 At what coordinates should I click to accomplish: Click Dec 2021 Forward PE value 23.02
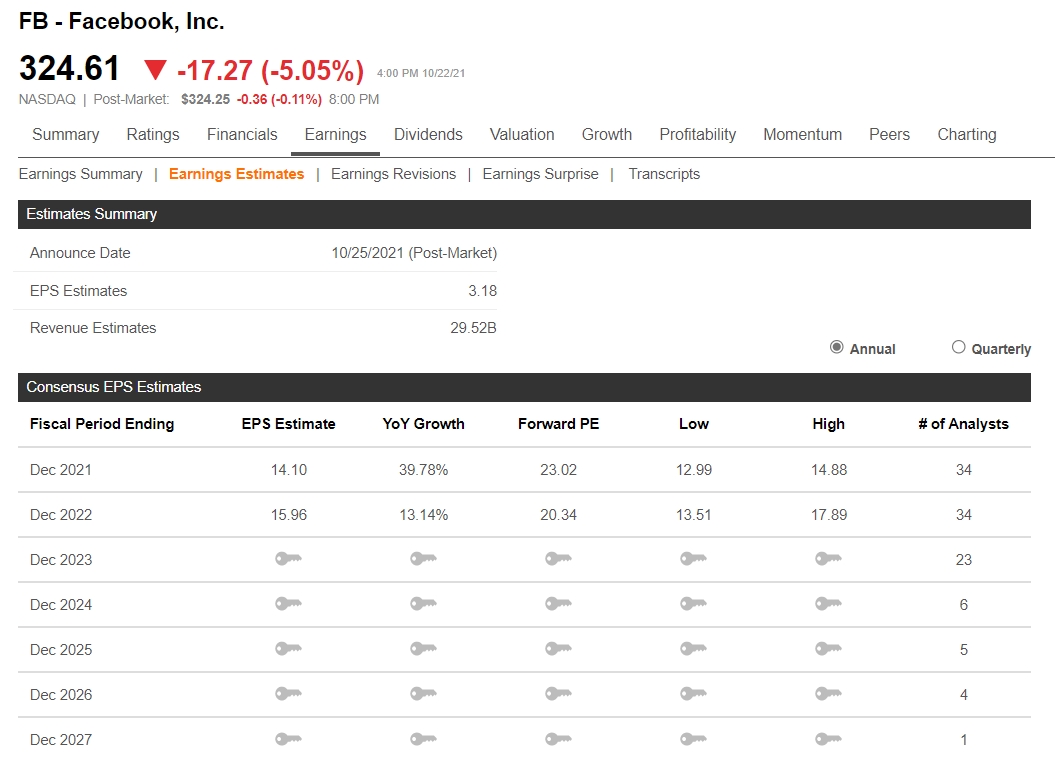click(558, 470)
